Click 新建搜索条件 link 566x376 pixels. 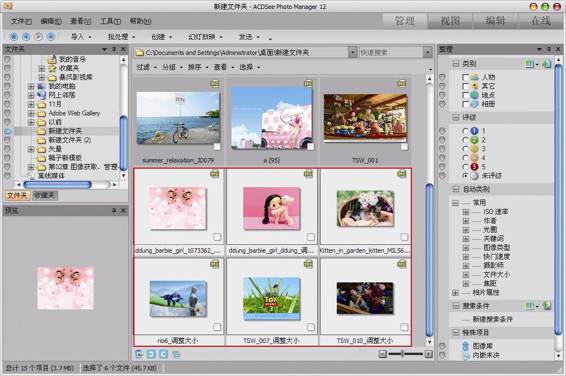coord(492,319)
